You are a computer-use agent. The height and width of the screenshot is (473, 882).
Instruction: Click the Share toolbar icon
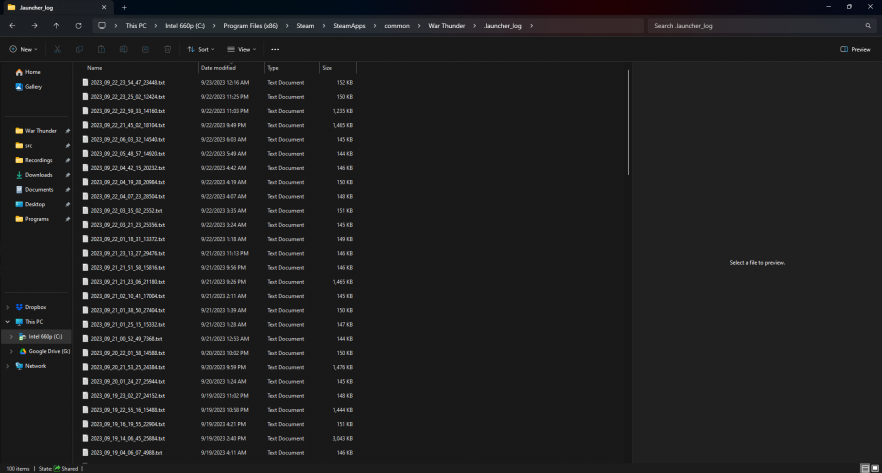click(145, 49)
